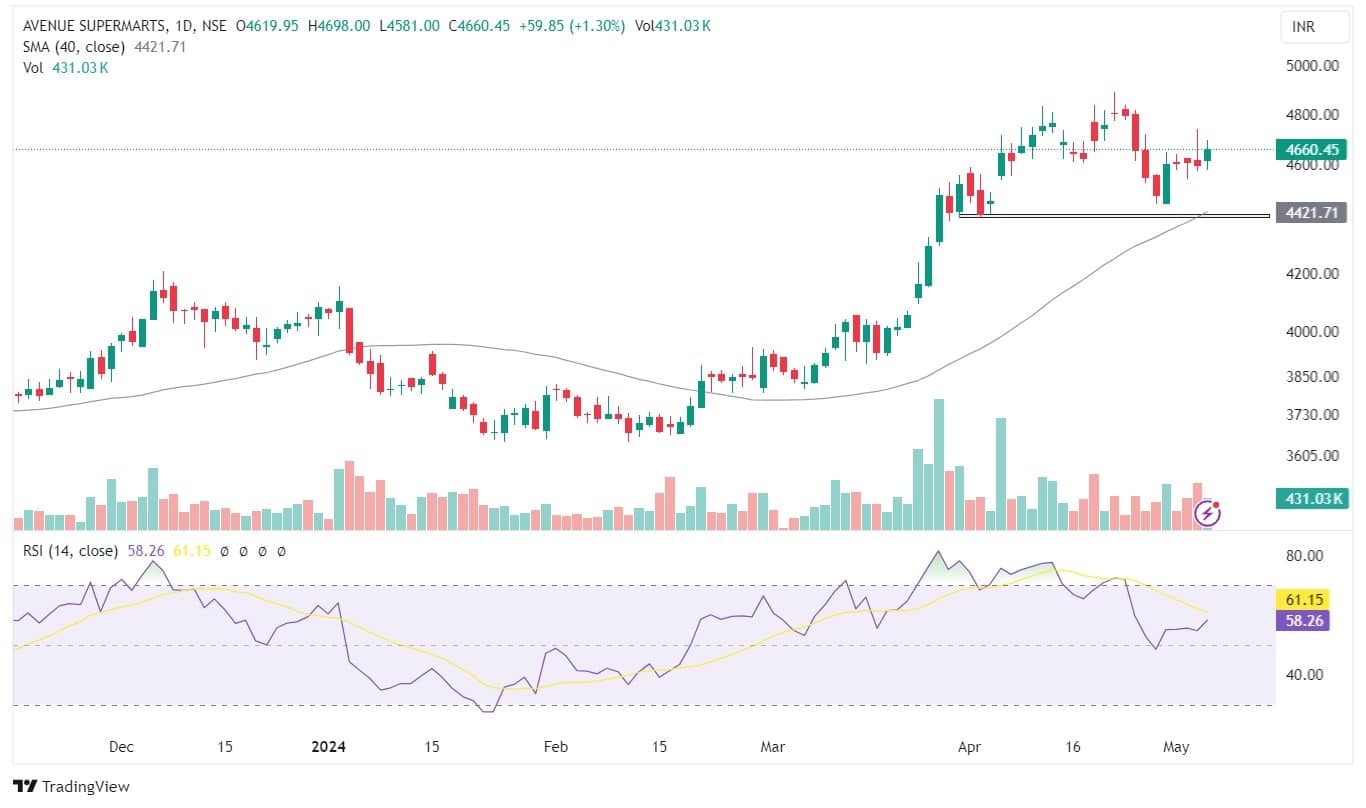Click the 5000.00 price scale label

pyautogui.click(x=1310, y=67)
